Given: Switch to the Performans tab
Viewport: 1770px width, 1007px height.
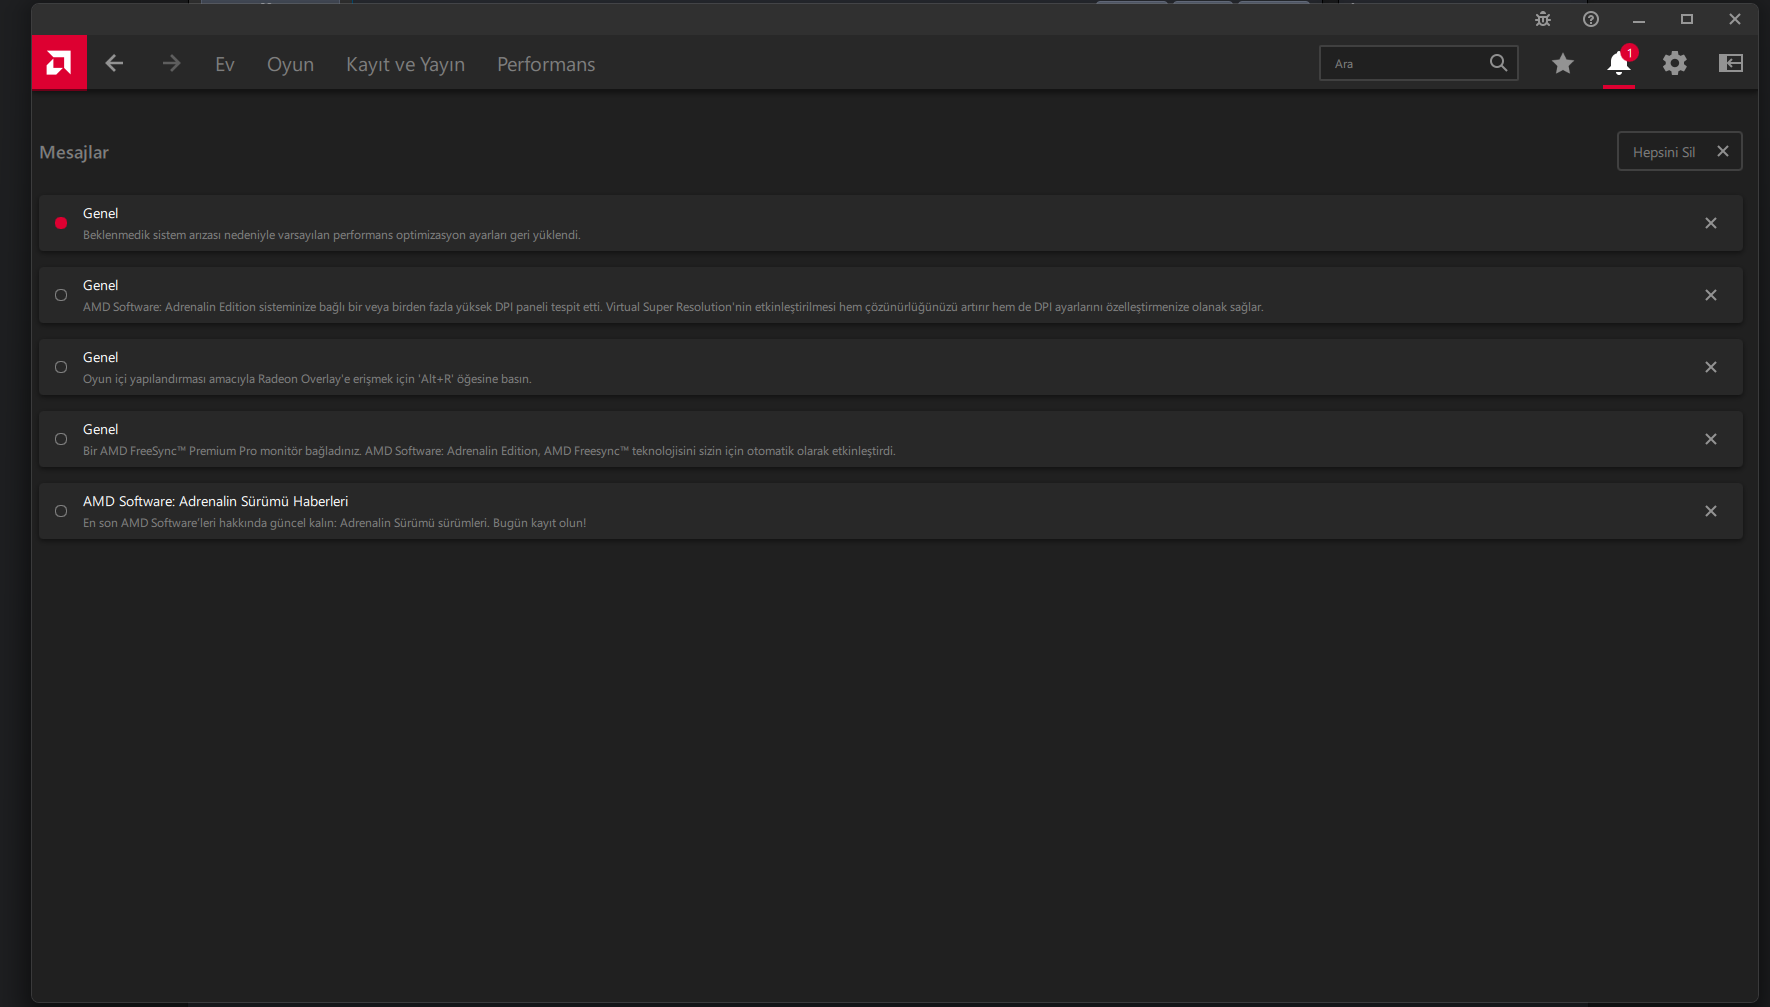Looking at the screenshot, I should [546, 64].
